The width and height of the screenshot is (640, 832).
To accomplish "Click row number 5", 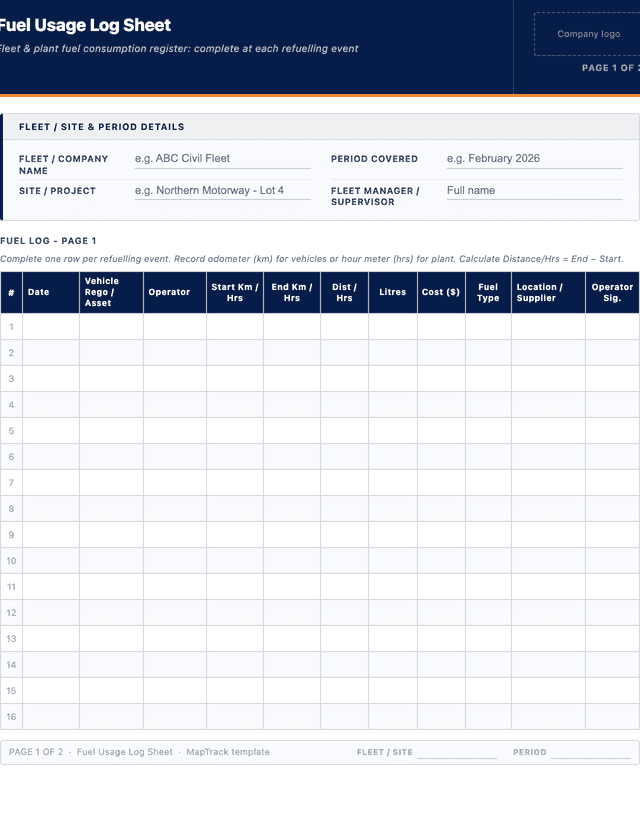I will [11, 431].
